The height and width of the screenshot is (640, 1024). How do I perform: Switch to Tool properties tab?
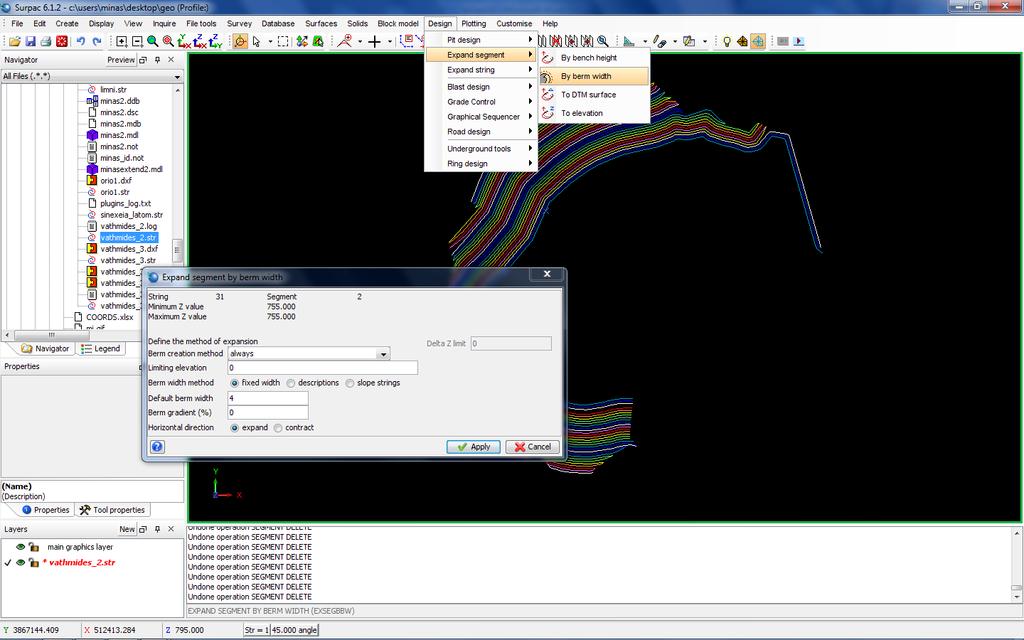point(112,510)
